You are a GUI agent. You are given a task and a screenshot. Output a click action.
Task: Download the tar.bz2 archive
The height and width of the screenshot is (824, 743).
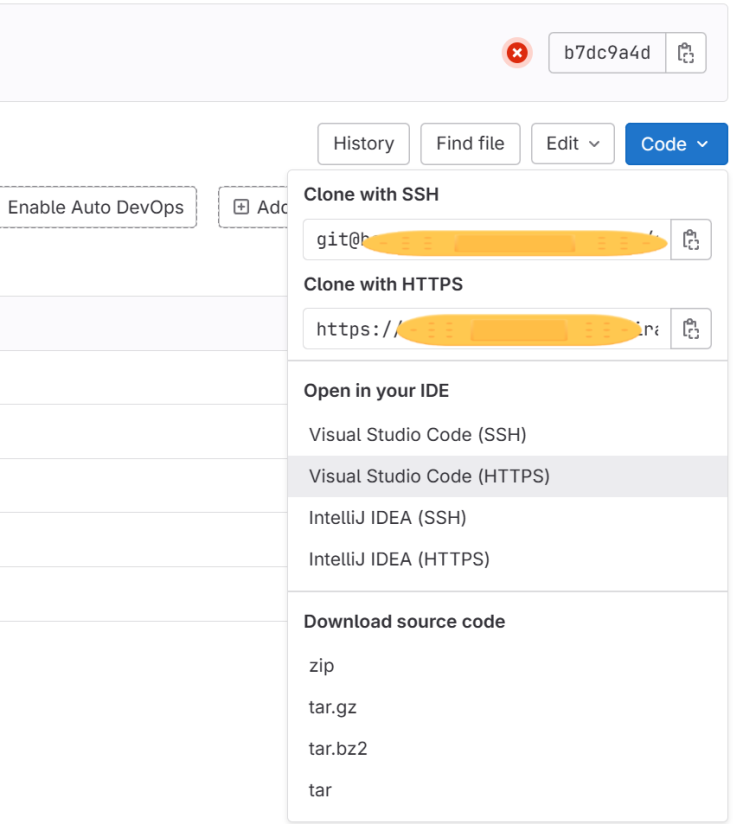(338, 748)
